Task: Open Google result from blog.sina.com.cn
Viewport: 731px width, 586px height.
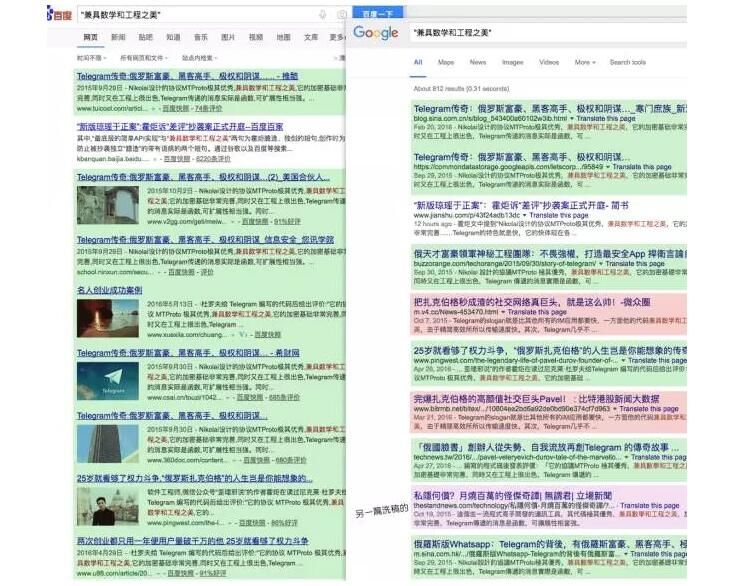Action: click(550, 109)
